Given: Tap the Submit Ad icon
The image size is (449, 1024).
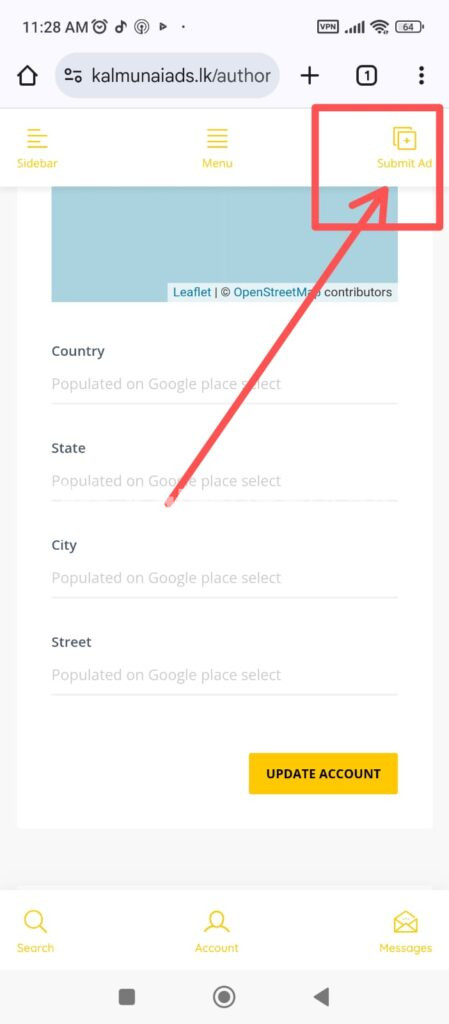Looking at the screenshot, I should click(405, 138).
